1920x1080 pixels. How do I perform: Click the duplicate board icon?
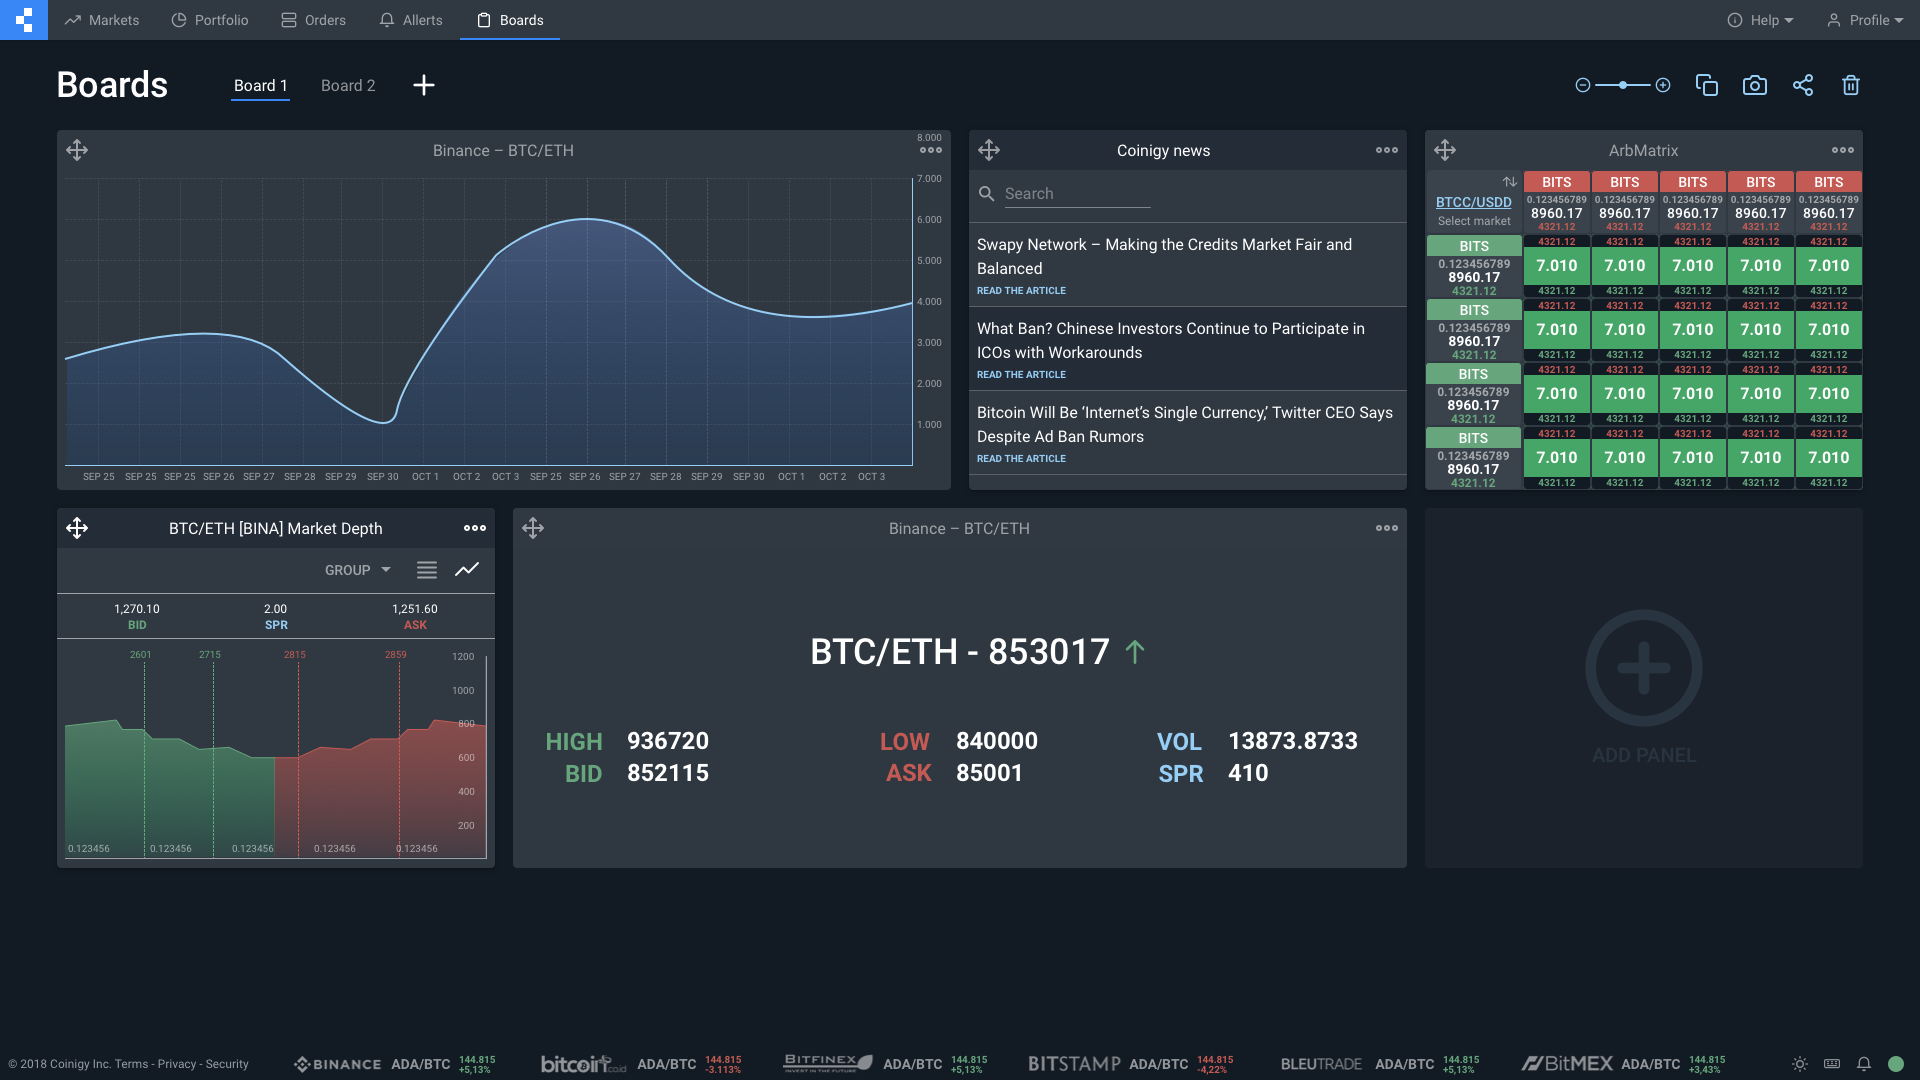[1706, 85]
